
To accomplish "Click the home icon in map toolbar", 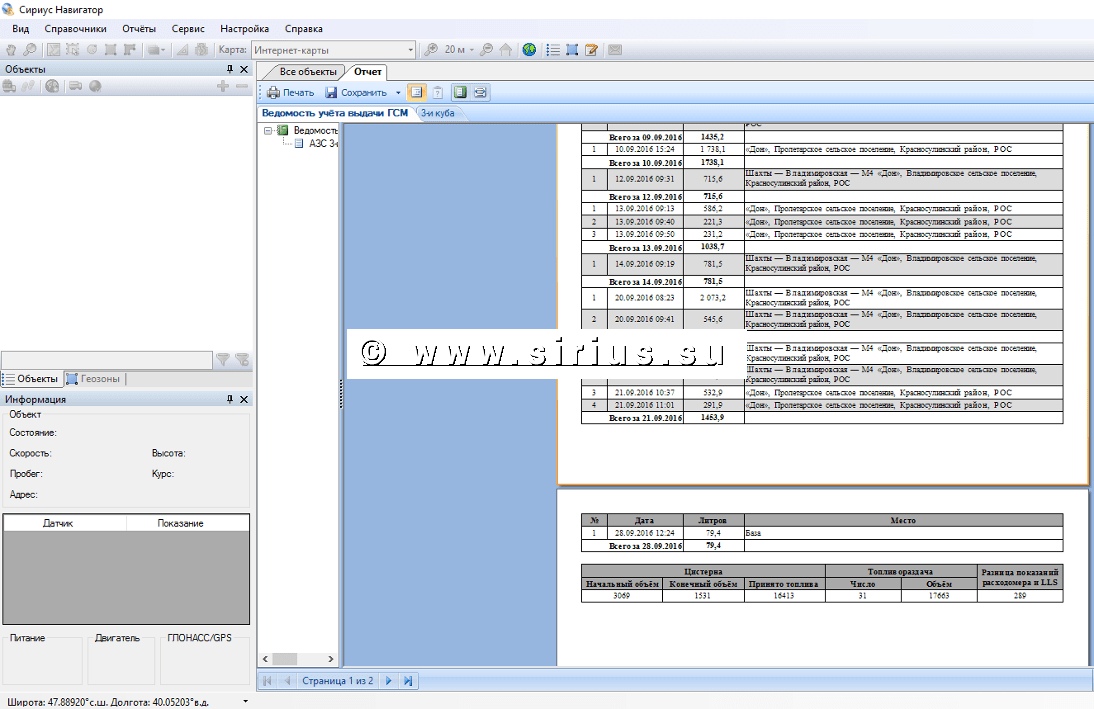I will (x=506, y=49).
